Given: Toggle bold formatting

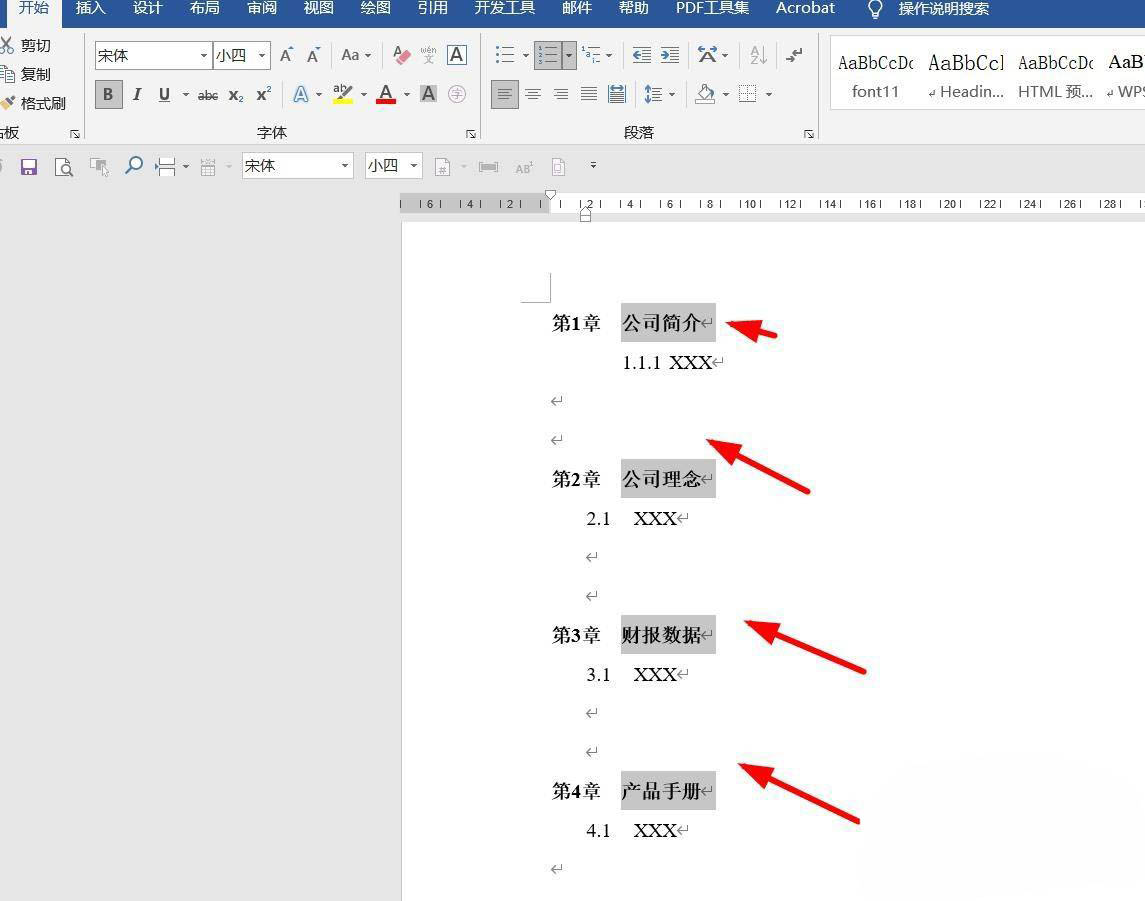Looking at the screenshot, I should tap(108, 94).
